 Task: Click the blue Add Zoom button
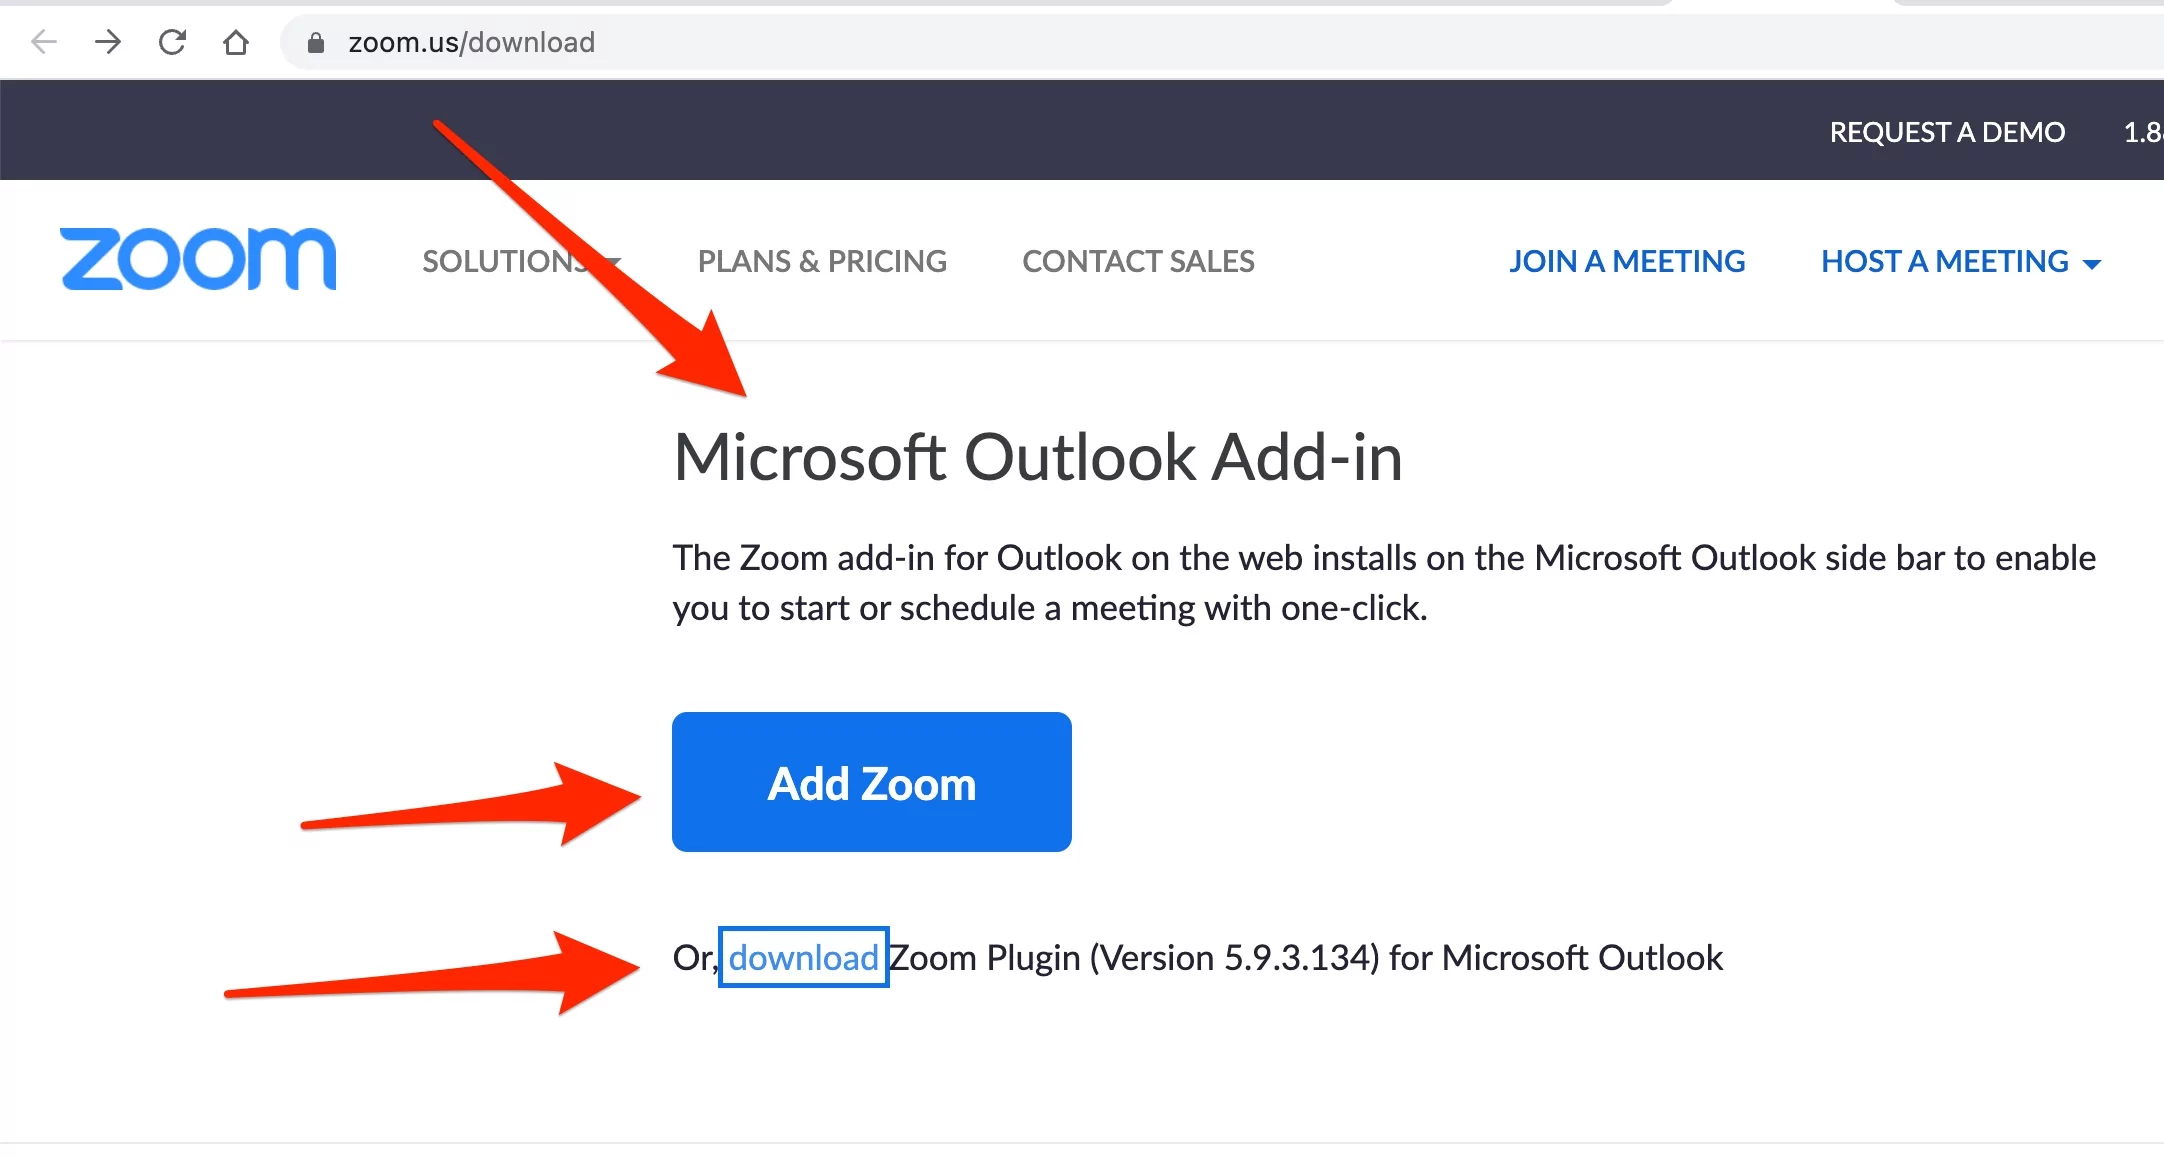point(872,782)
